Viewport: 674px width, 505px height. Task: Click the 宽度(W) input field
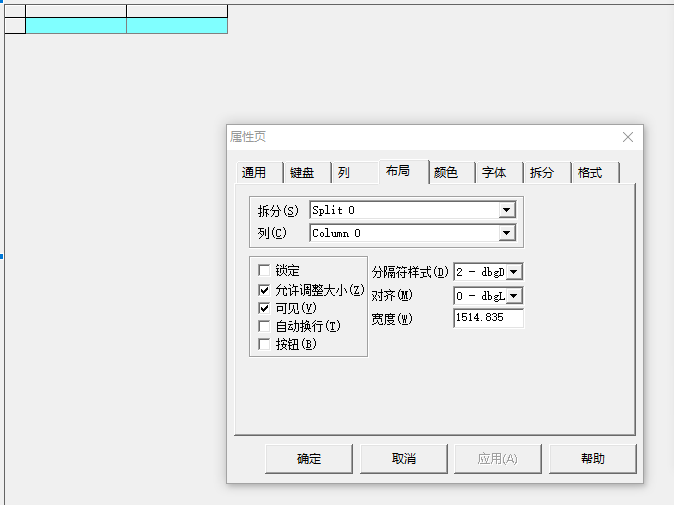[488, 318]
